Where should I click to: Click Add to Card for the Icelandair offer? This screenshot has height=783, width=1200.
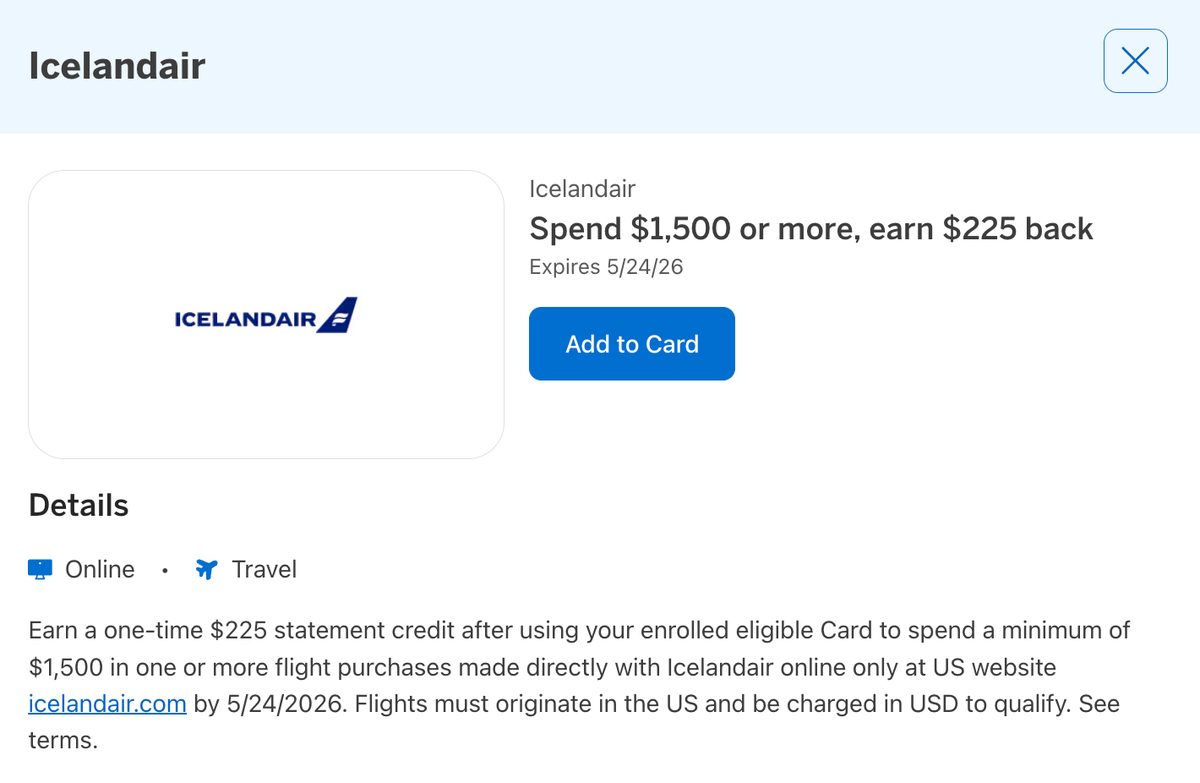(631, 343)
